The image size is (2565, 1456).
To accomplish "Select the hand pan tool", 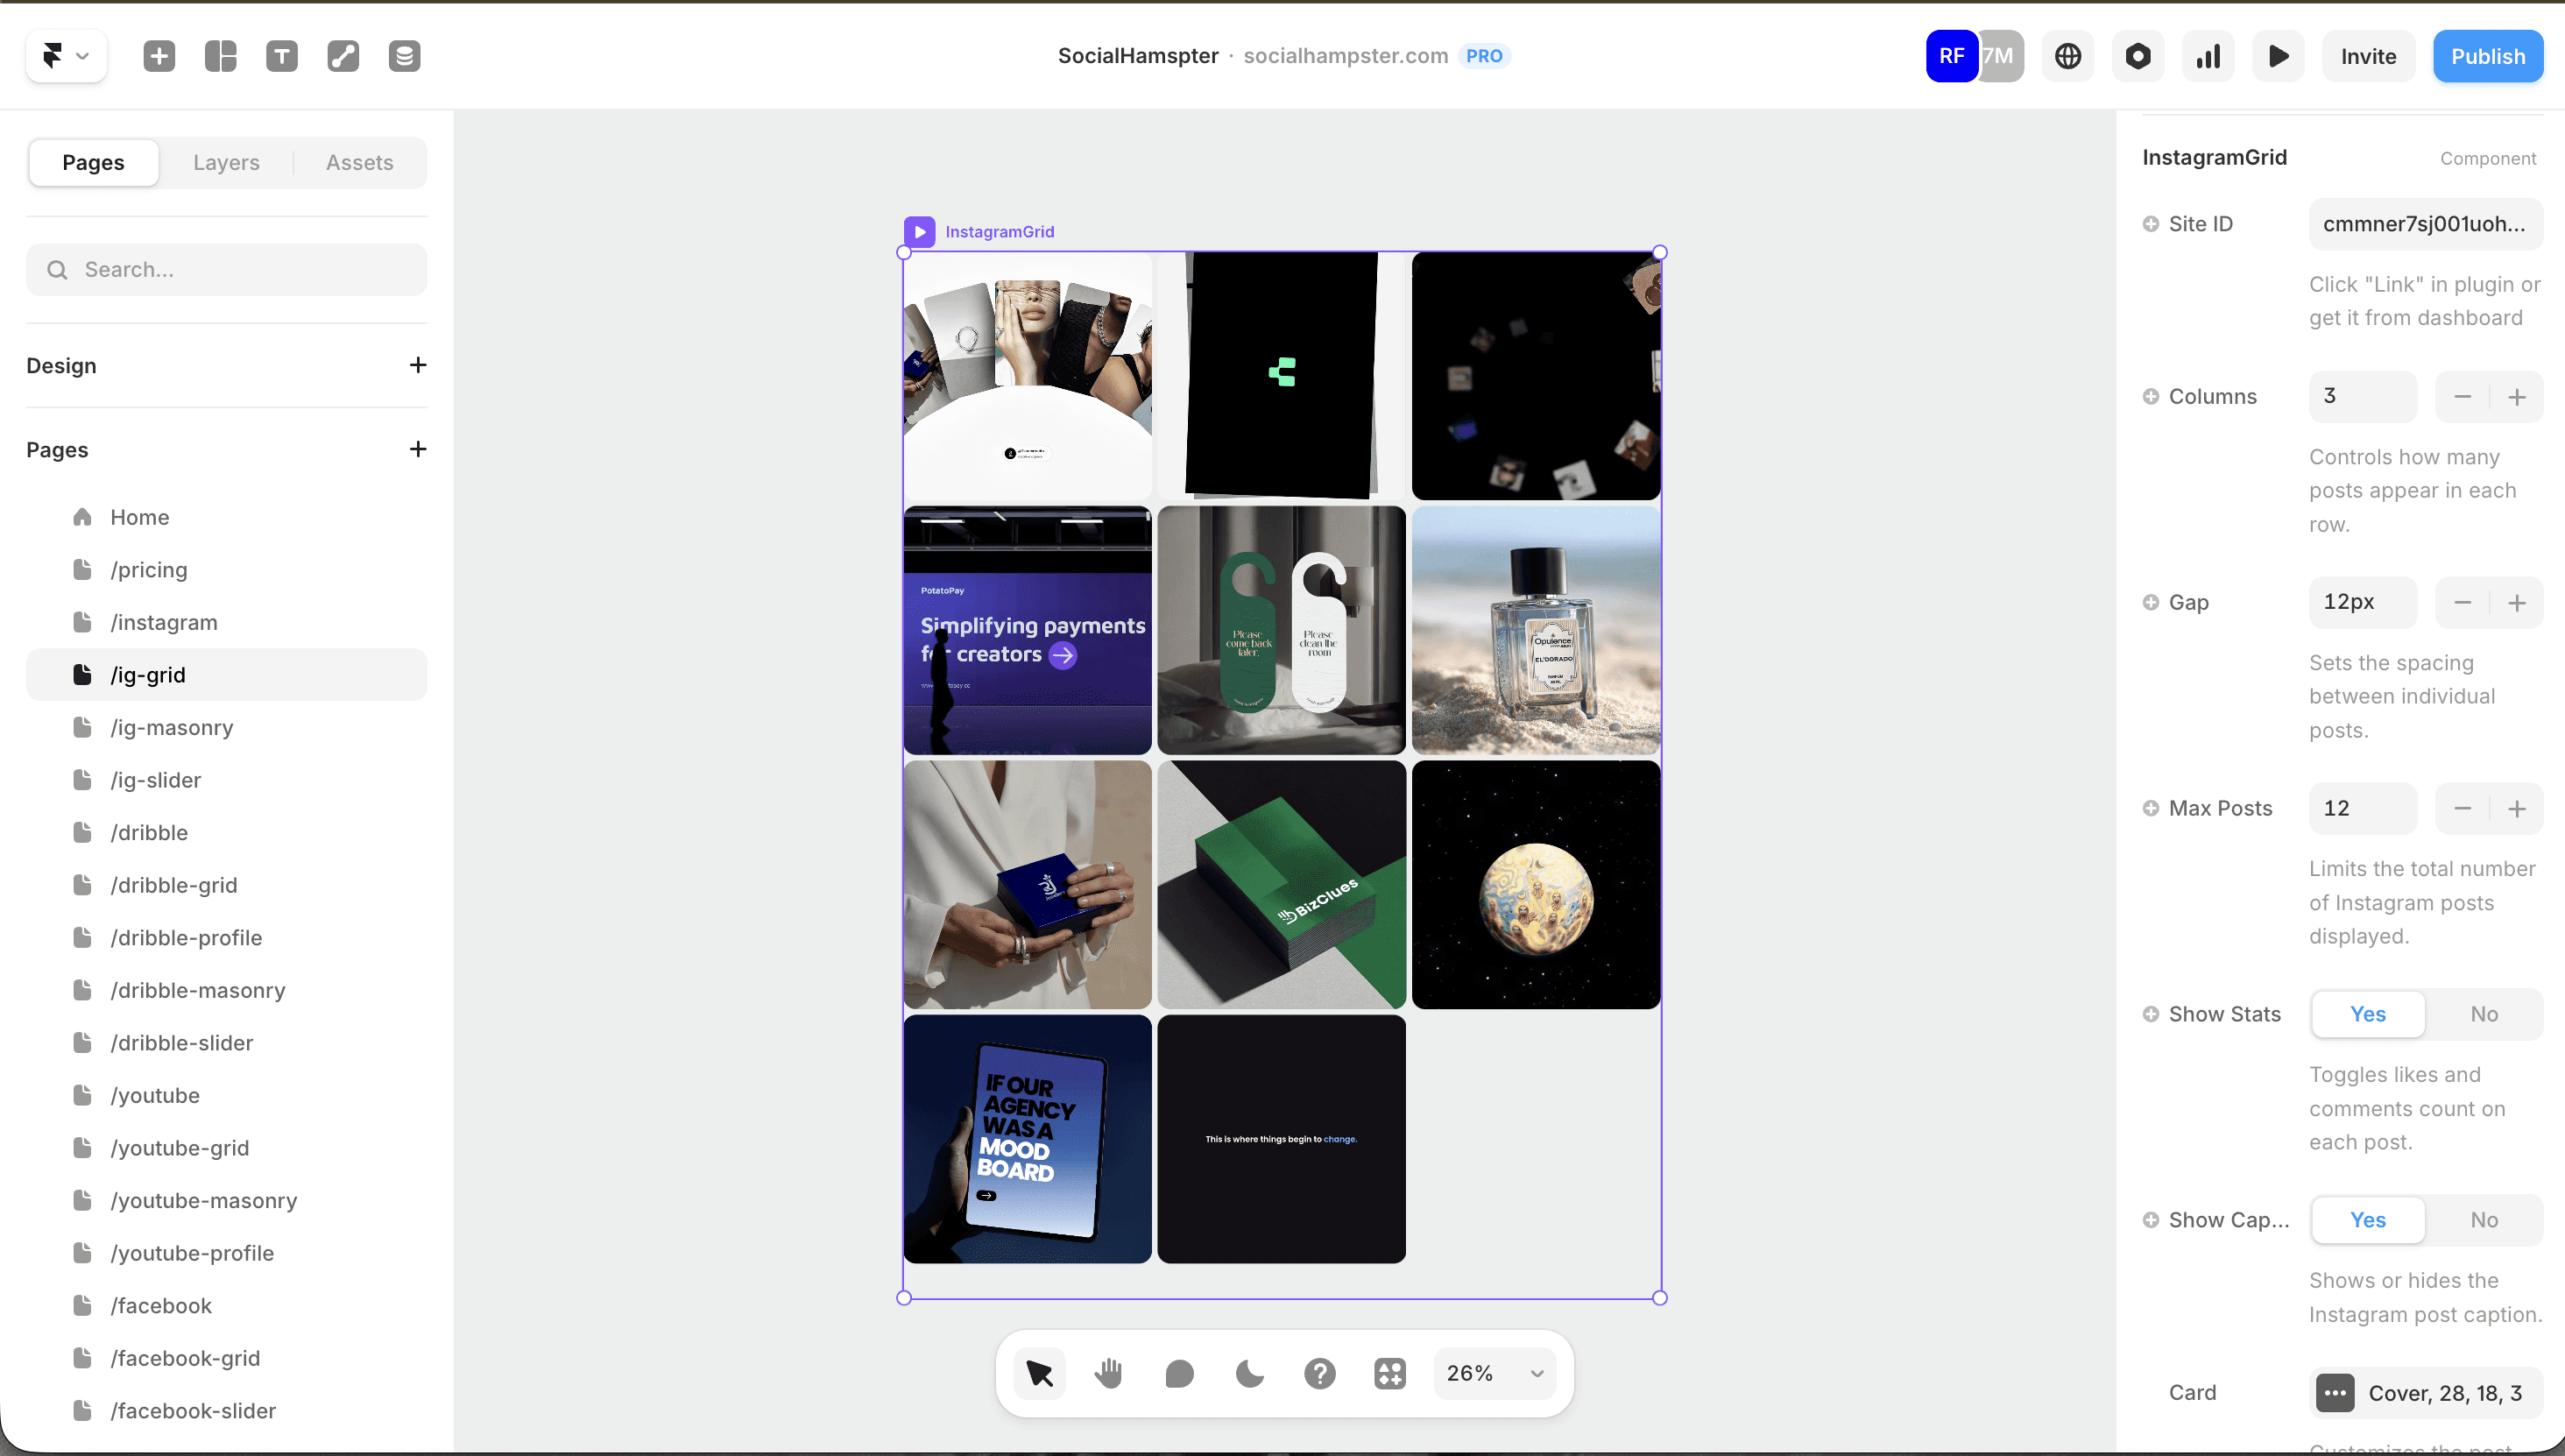I will [1109, 1374].
